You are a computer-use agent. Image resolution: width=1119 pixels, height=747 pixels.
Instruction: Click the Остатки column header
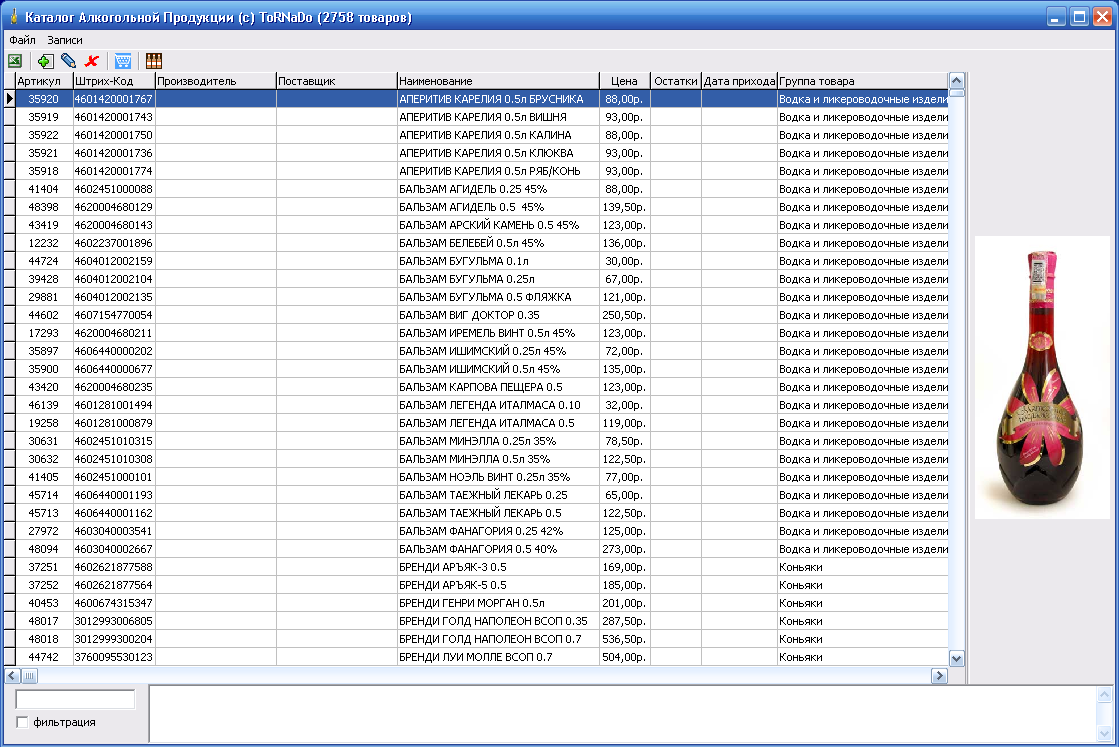pyautogui.click(x=676, y=81)
